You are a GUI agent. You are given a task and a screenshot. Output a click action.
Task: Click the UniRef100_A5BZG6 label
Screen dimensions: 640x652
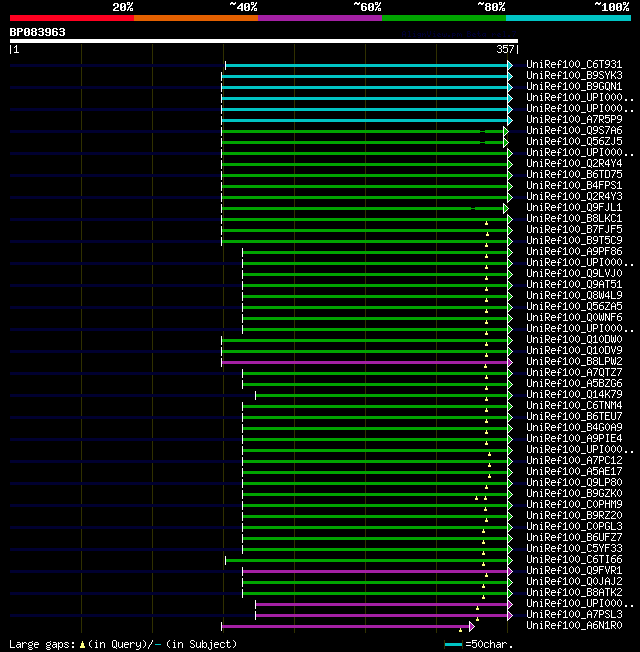(x=574, y=383)
